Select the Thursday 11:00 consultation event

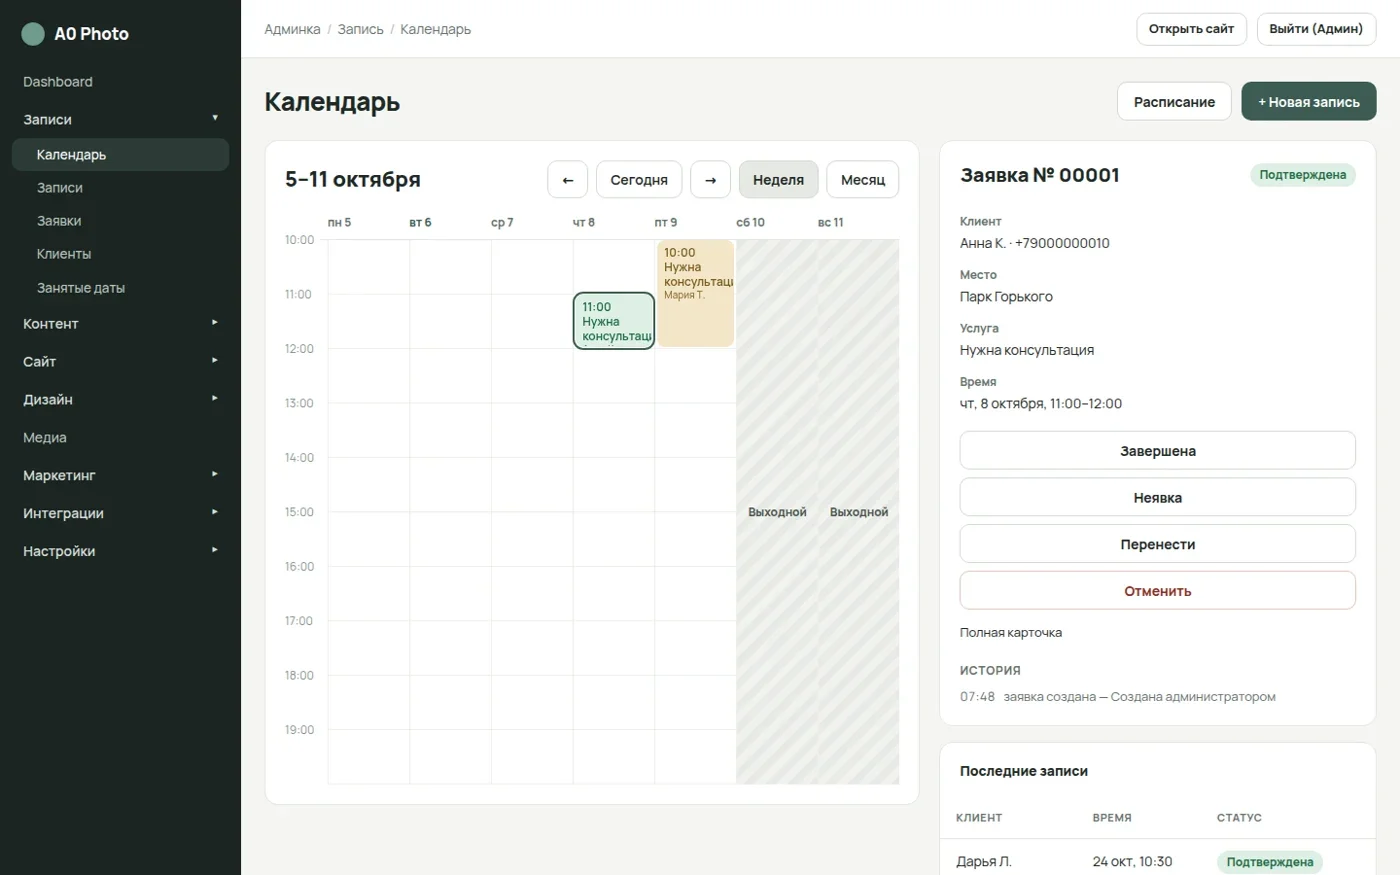pyautogui.click(x=614, y=321)
